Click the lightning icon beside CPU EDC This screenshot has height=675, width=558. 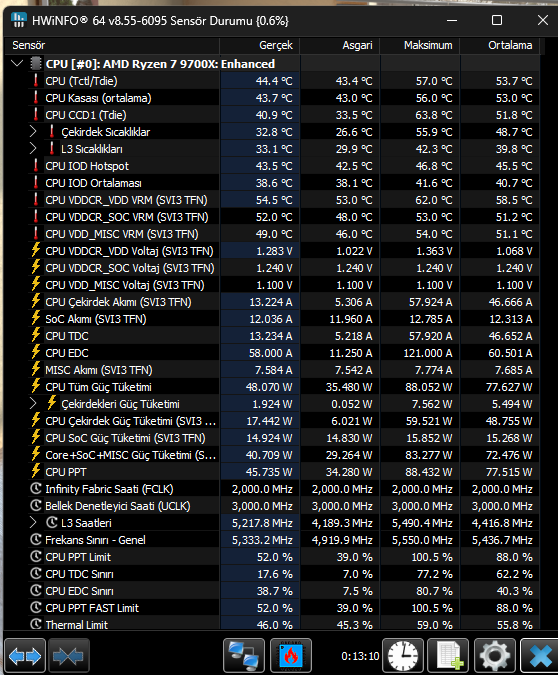tap(36, 353)
